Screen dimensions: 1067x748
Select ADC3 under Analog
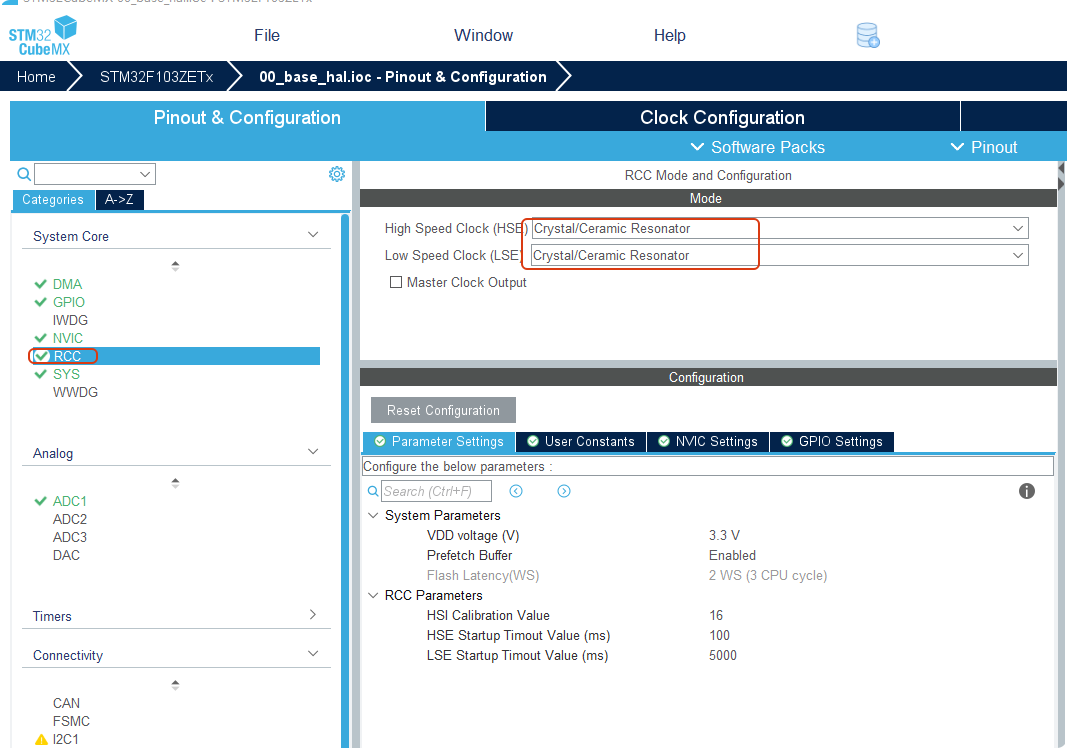click(x=69, y=537)
